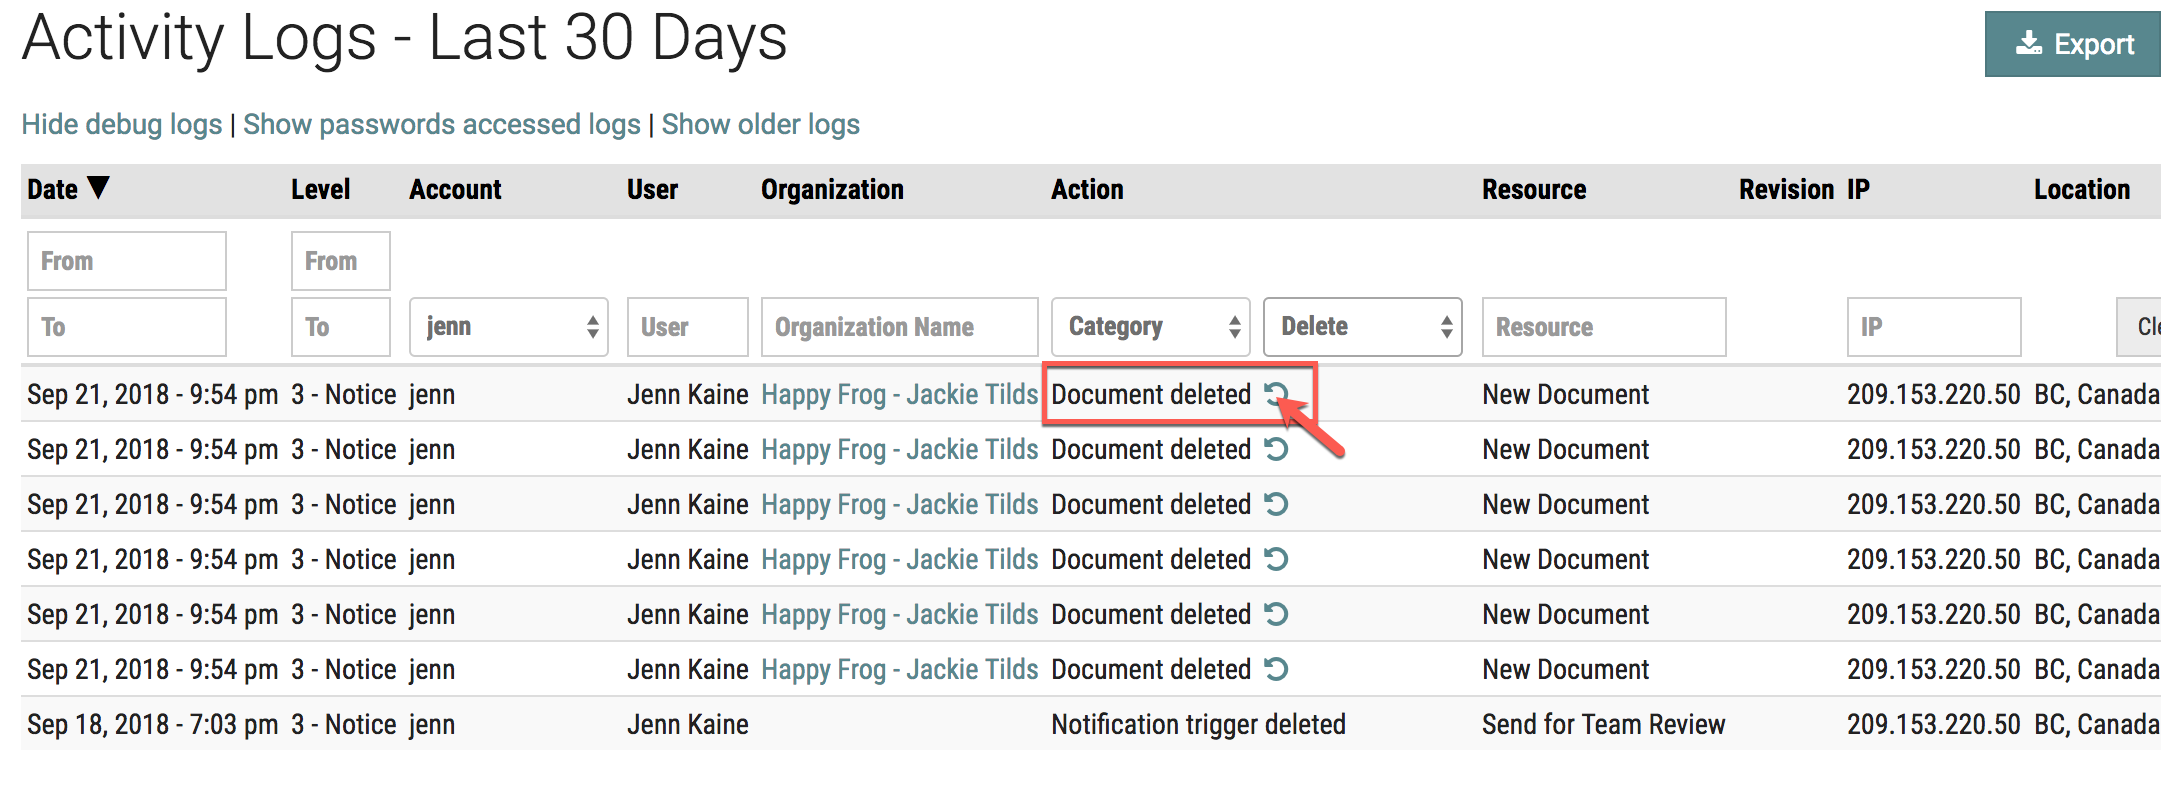Click the download icon inside the Export button

pyautogui.click(x=2030, y=43)
